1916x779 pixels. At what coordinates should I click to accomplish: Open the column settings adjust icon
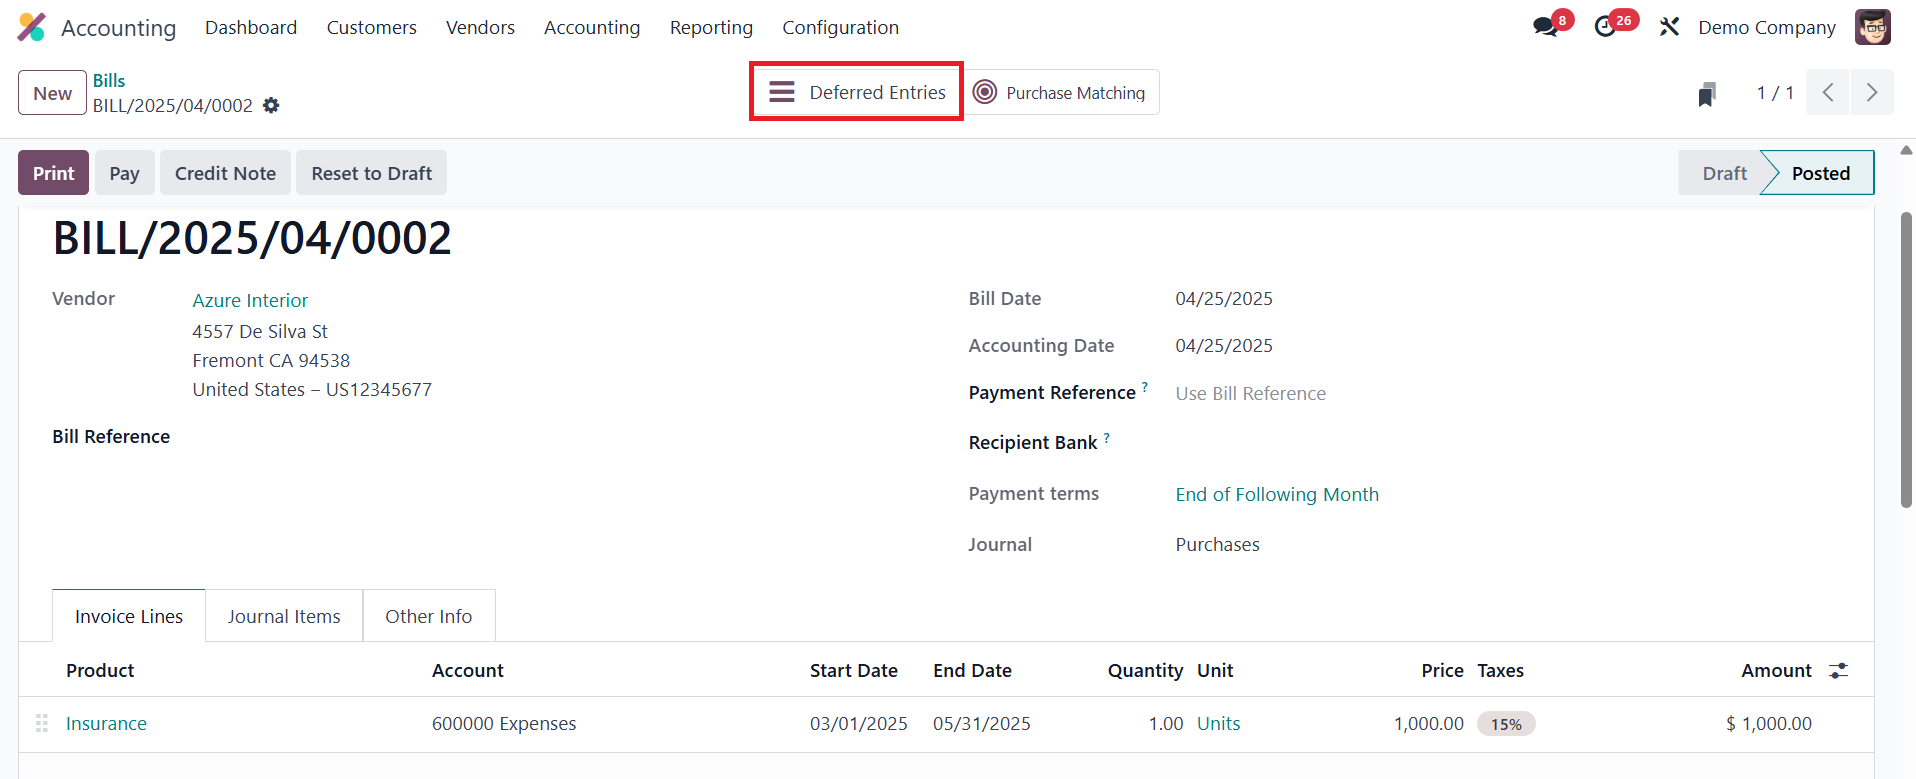tap(1838, 671)
